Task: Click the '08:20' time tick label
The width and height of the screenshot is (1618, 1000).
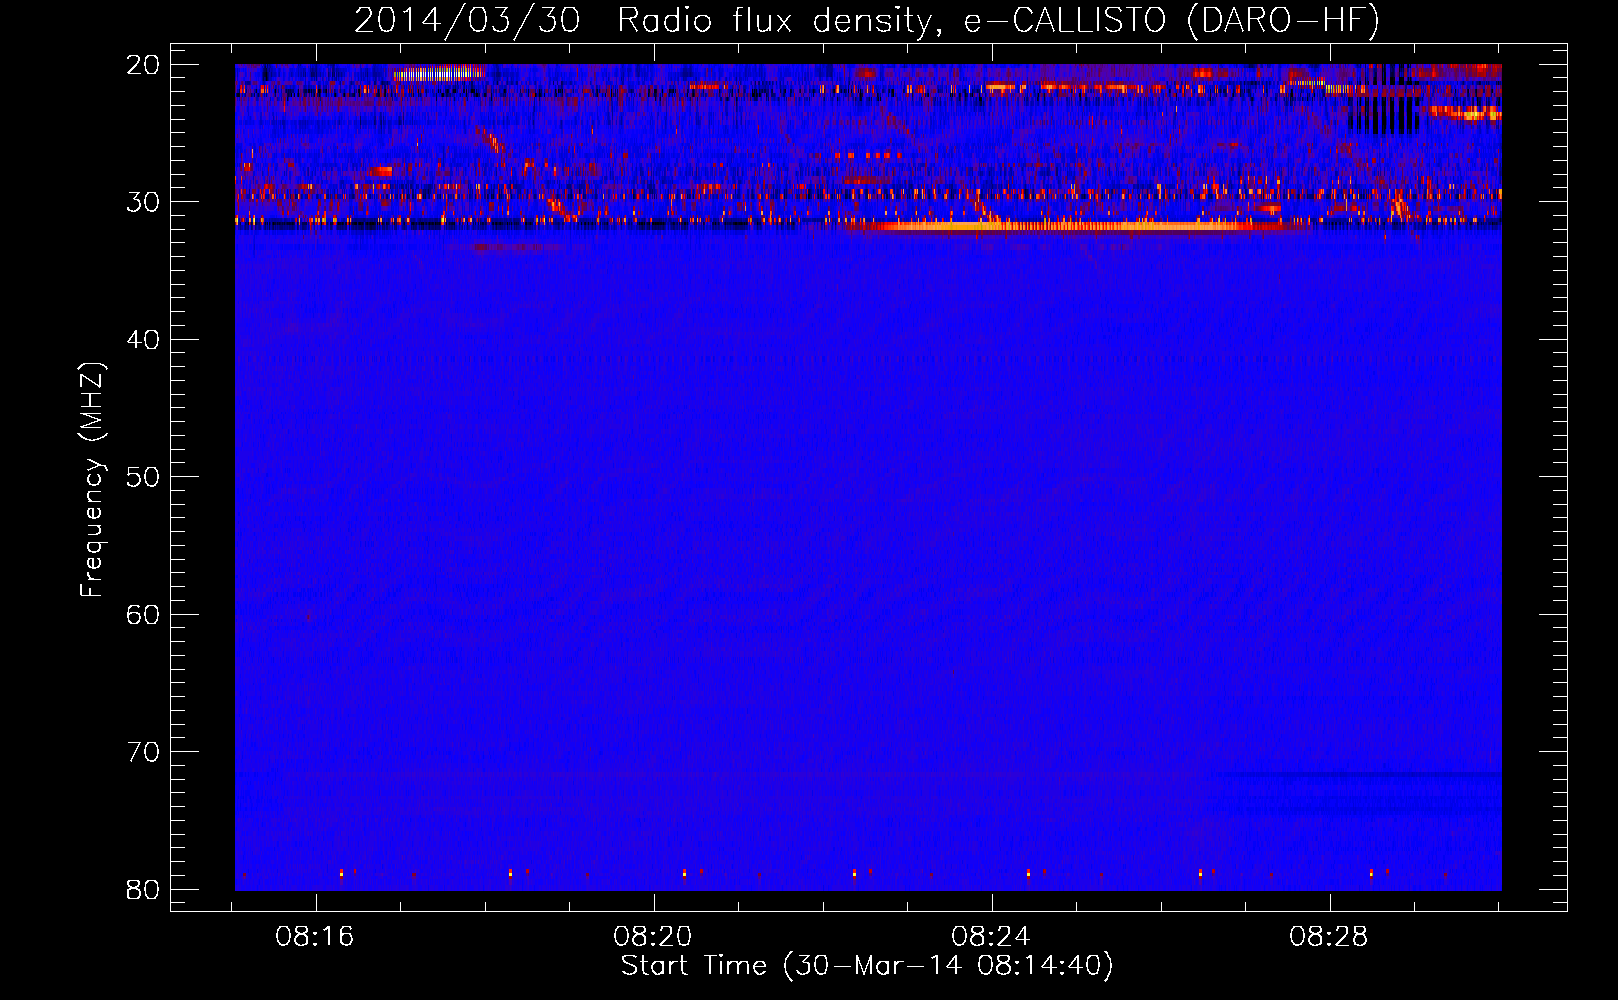Action: (x=653, y=937)
